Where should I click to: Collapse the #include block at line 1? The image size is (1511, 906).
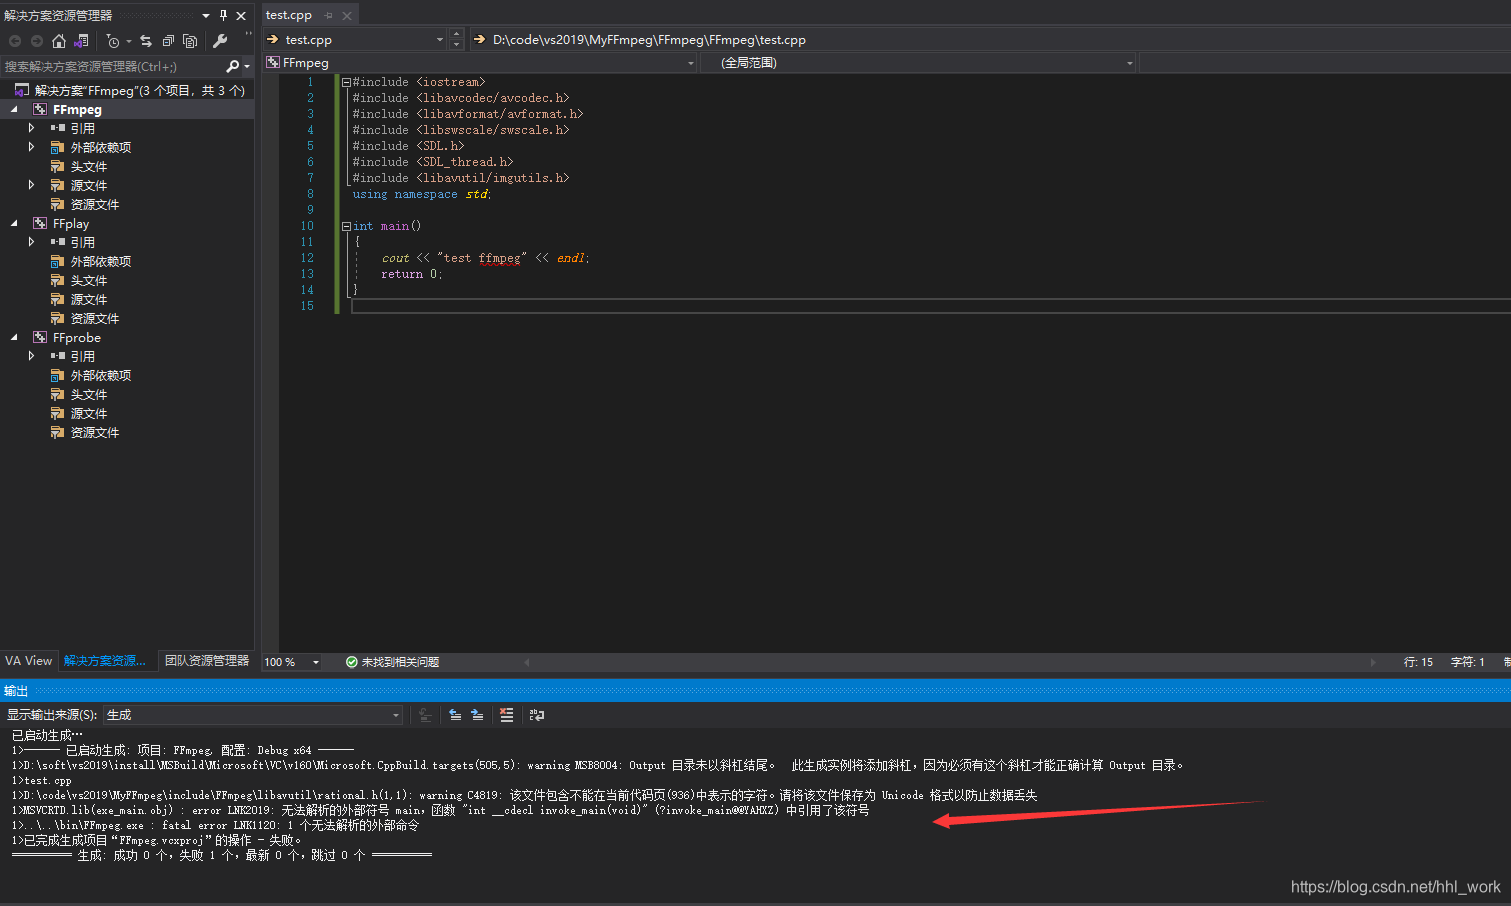tap(346, 82)
